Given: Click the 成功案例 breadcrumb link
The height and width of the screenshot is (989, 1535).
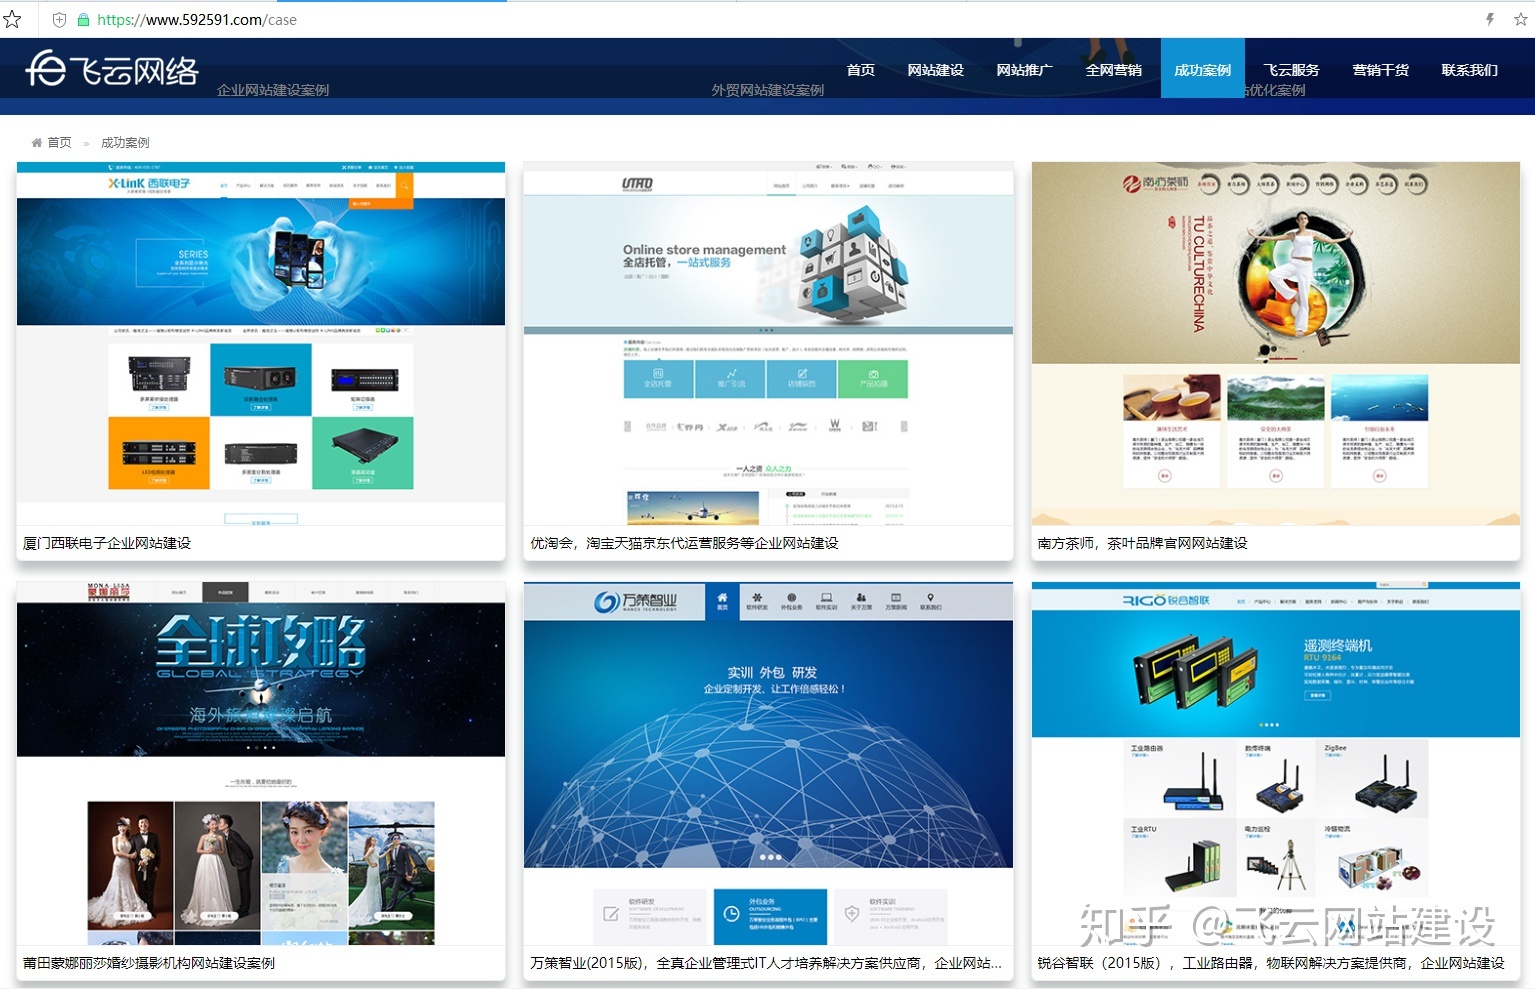Looking at the screenshot, I should point(125,143).
